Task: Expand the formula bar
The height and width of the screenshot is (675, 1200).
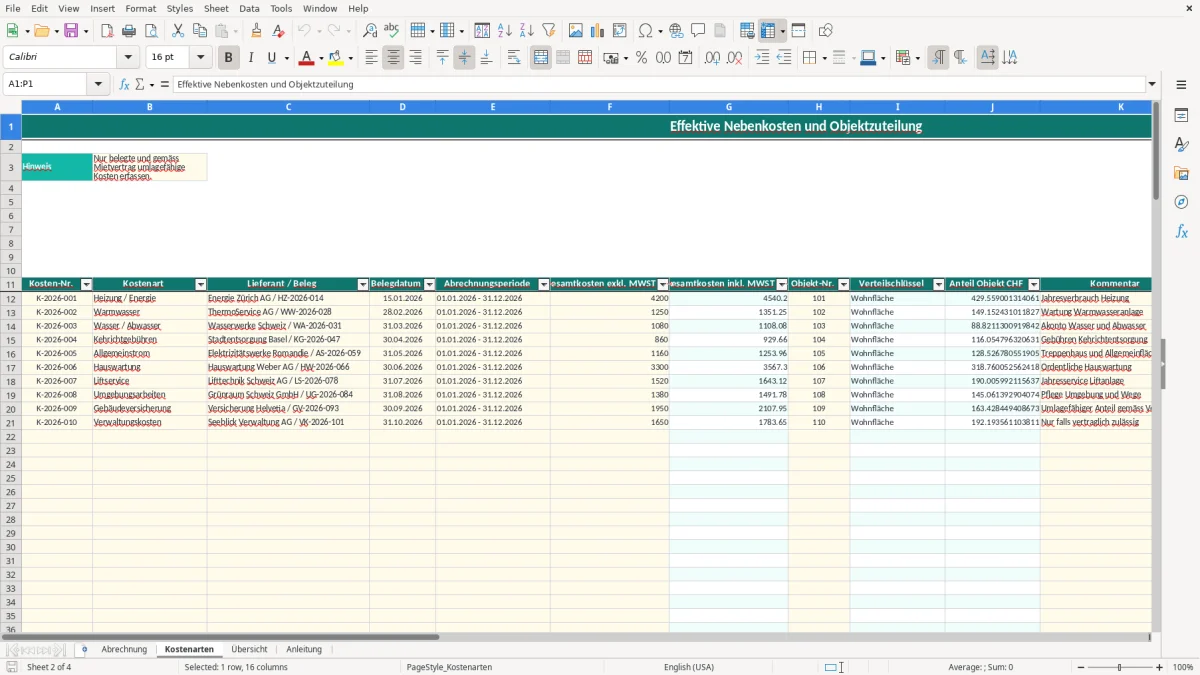Action: [1152, 84]
